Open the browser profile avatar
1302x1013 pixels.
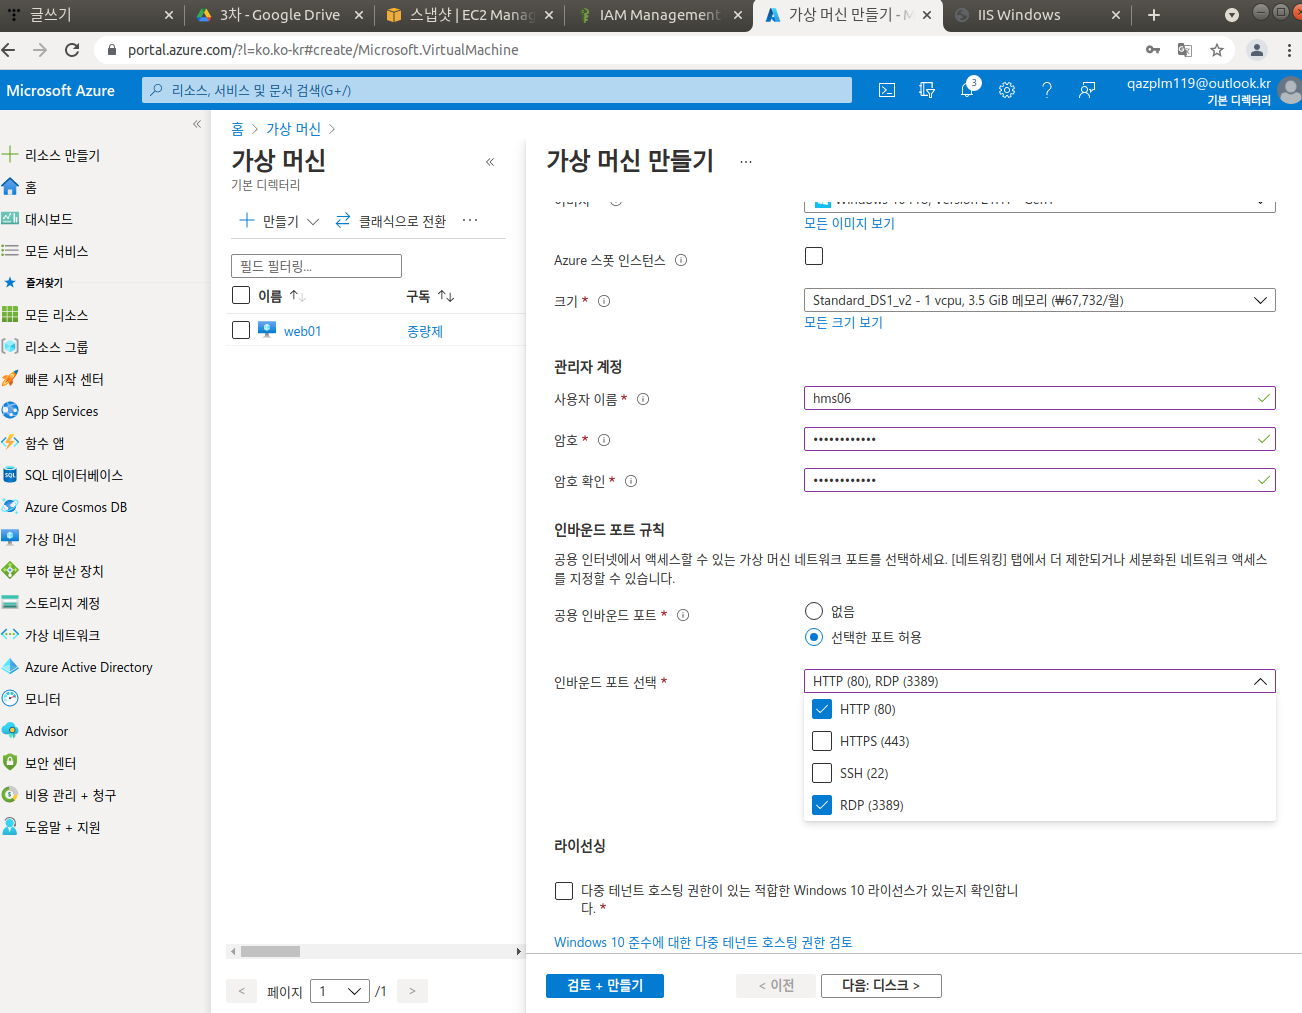tap(1257, 50)
